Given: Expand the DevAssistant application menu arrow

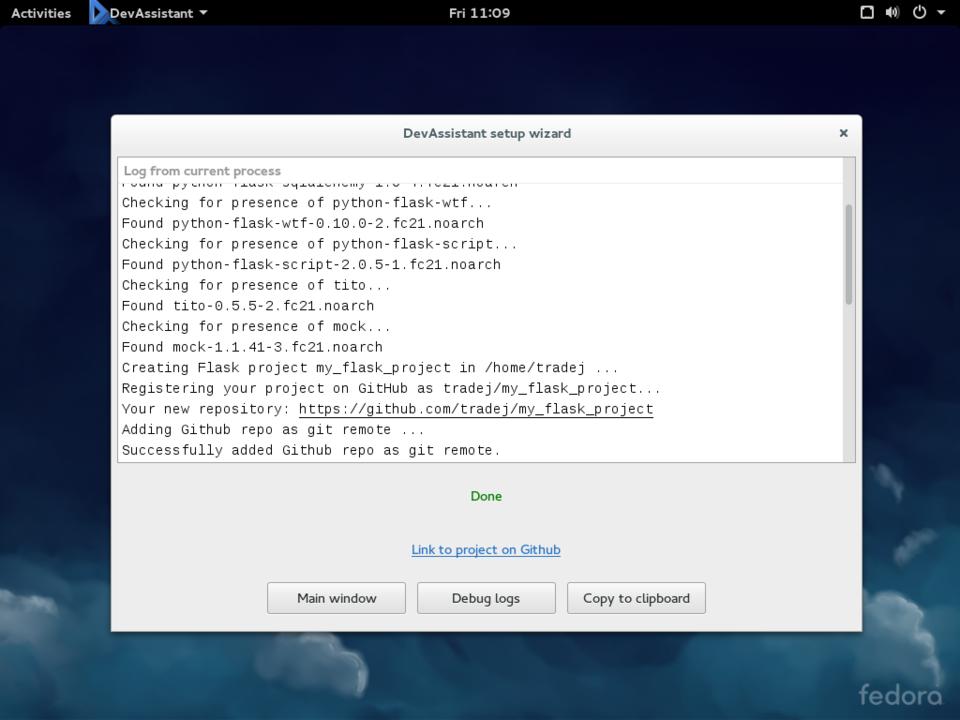Looking at the screenshot, I should coord(204,13).
